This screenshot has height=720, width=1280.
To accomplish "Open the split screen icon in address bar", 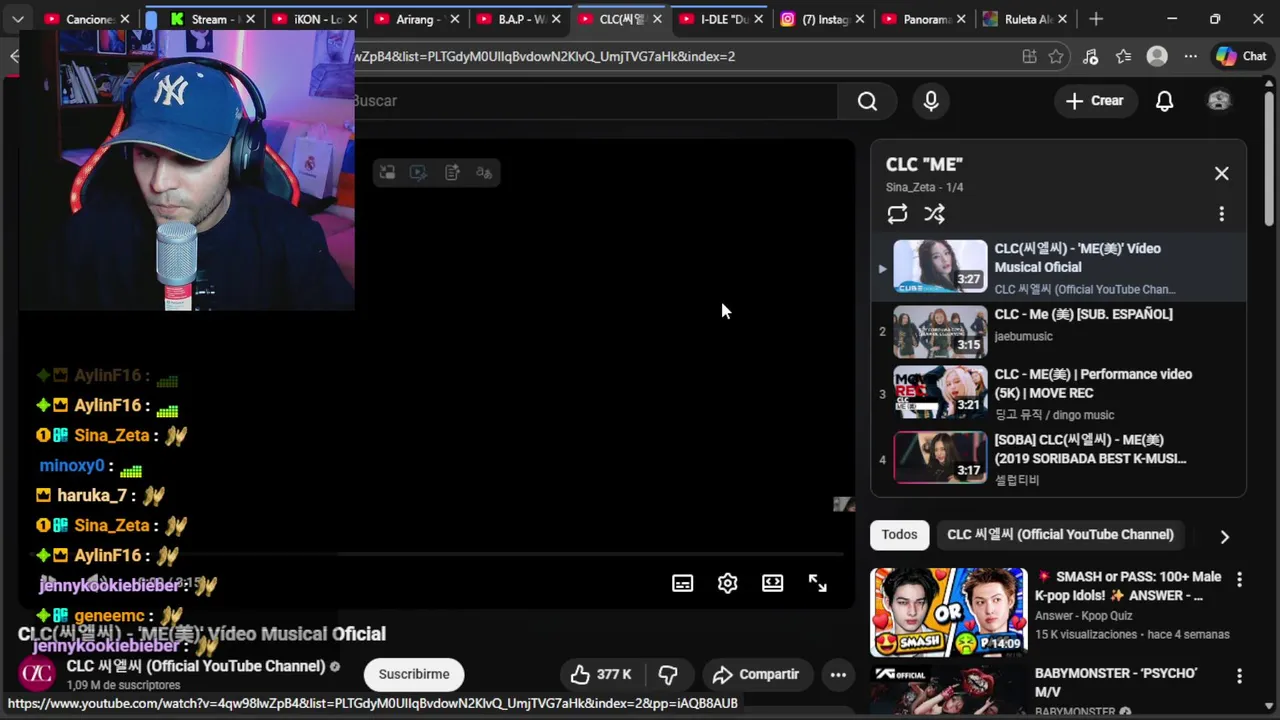I will [1029, 57].
